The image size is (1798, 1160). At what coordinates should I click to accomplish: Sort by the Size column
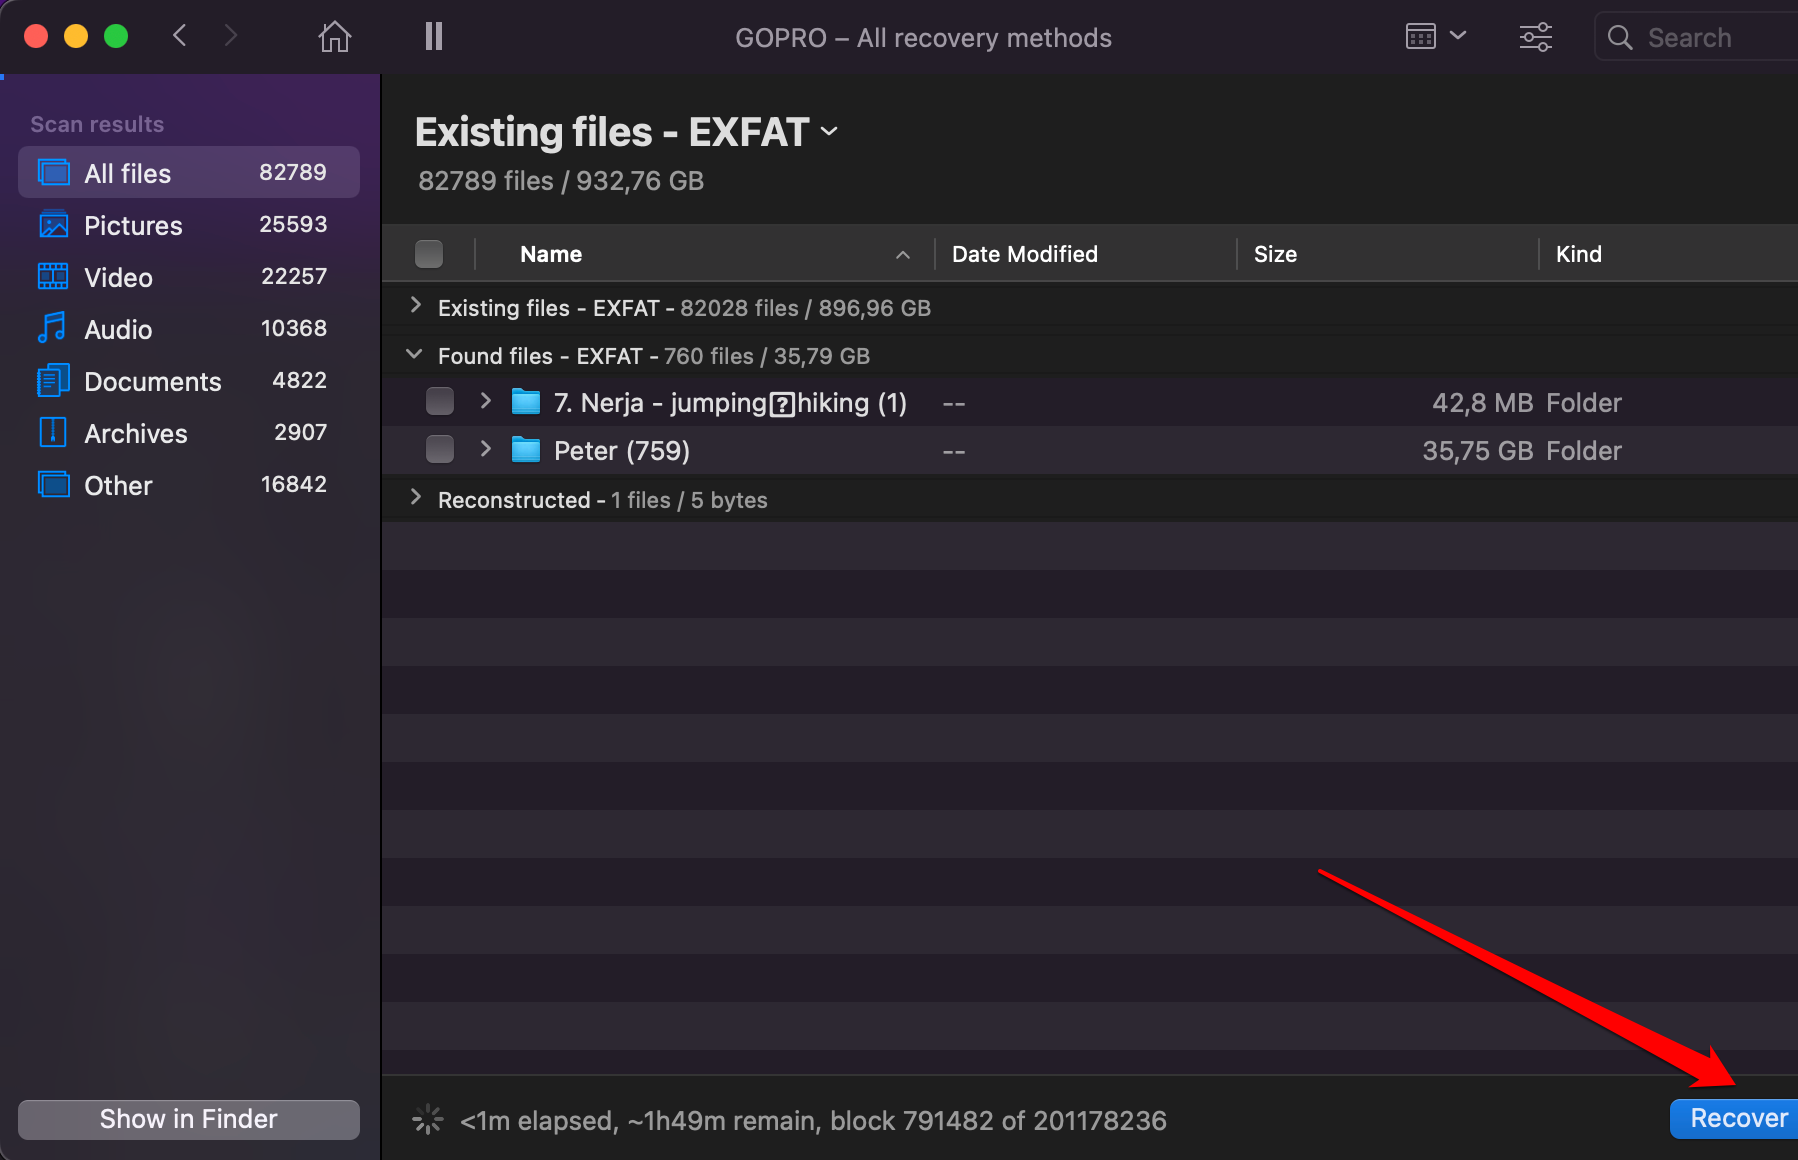(1275, 254)
